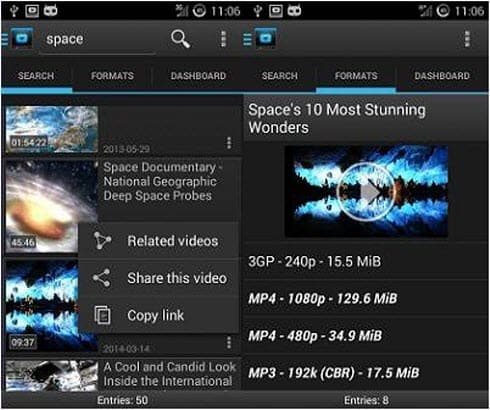Select 3GP - 240p - 15.5 MiB format
This screenshot has width=490, height=410.
pyautogui.click(x=366, y=261)
